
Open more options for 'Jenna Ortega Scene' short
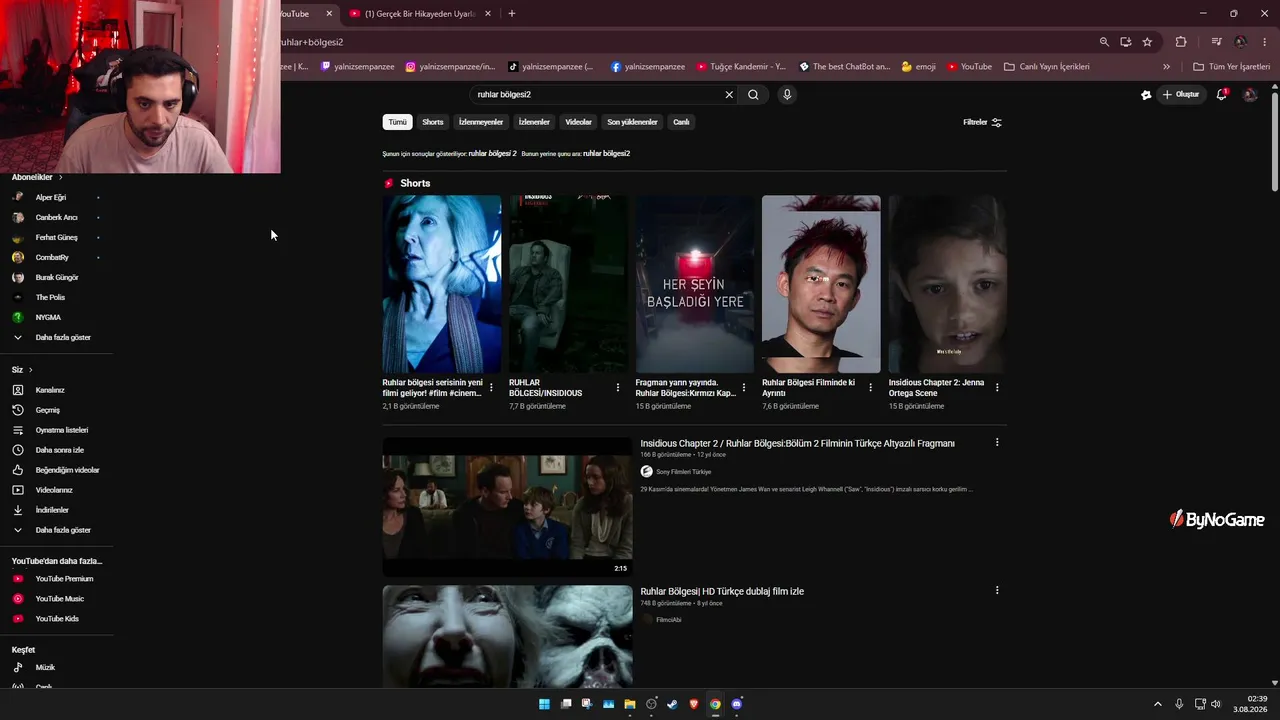click(x=997, y=387)
